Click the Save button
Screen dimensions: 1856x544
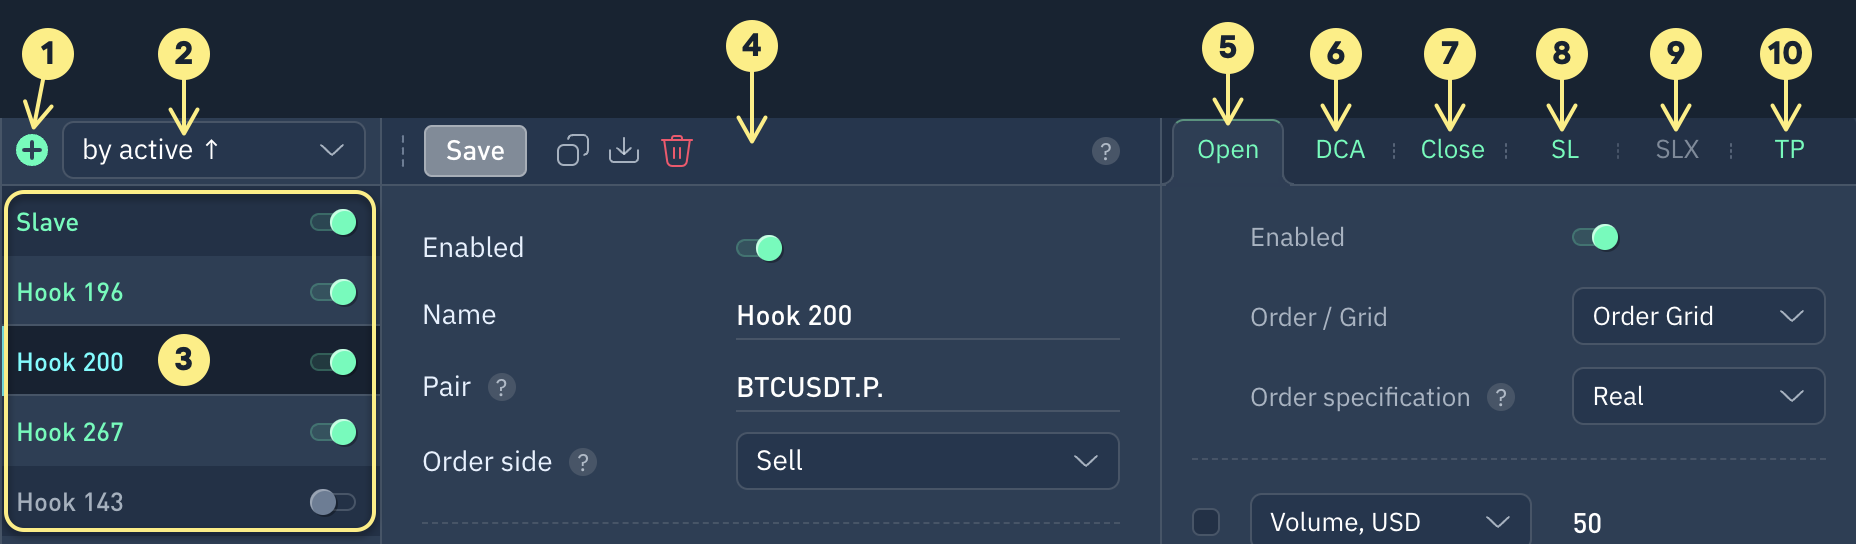pyautogui.click(x=475, y=151)
